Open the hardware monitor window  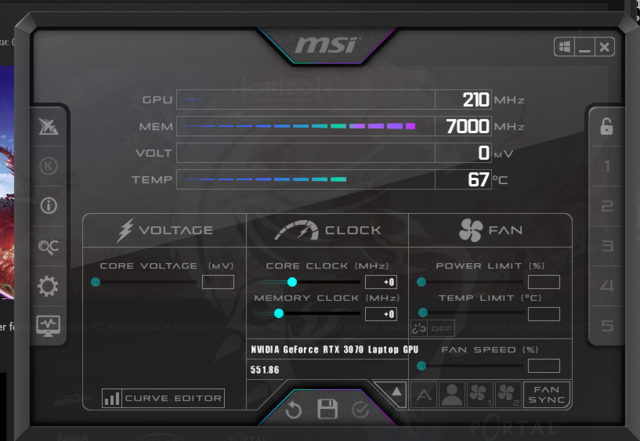47,325
